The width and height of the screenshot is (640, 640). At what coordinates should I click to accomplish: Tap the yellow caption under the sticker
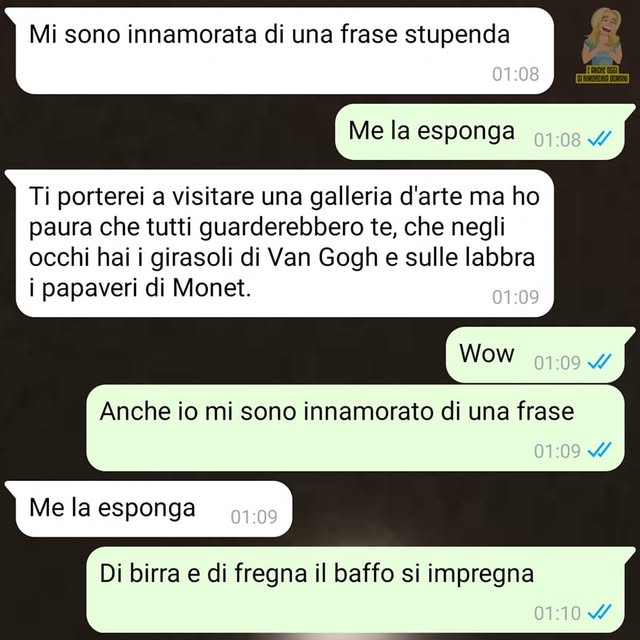point(602,76)
